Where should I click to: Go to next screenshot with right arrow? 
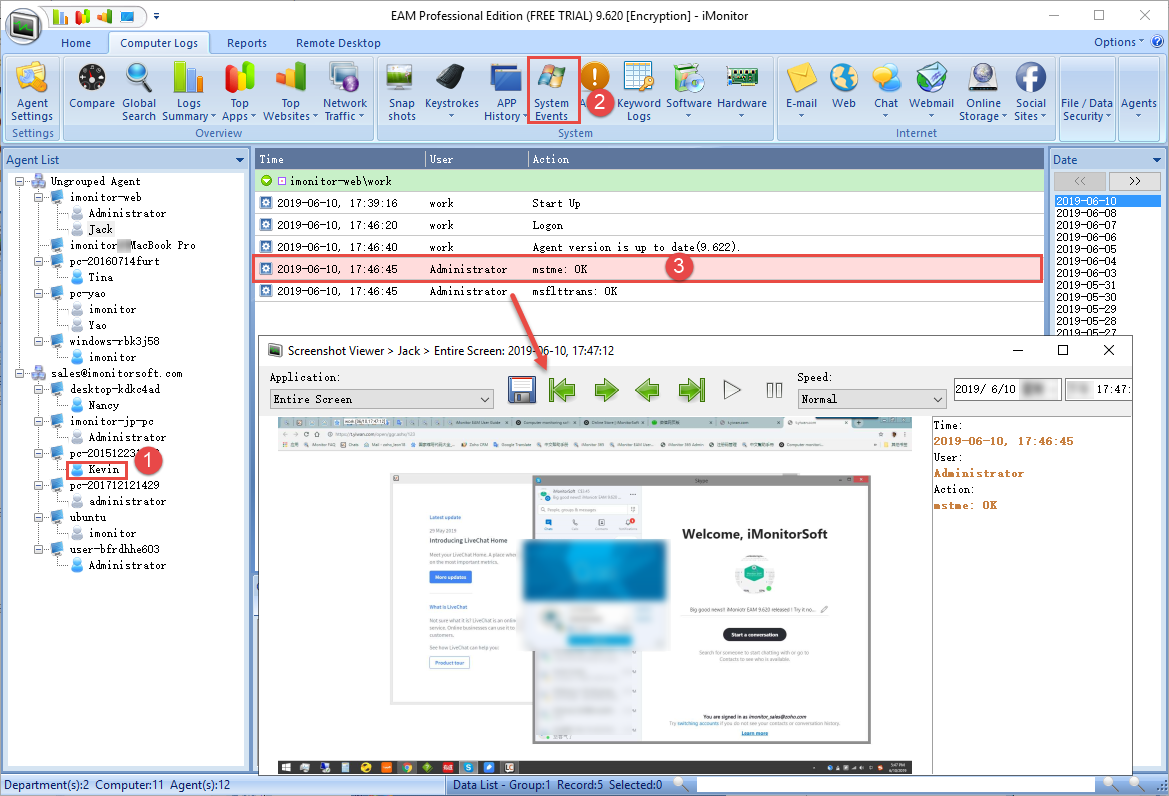[606, 390]
